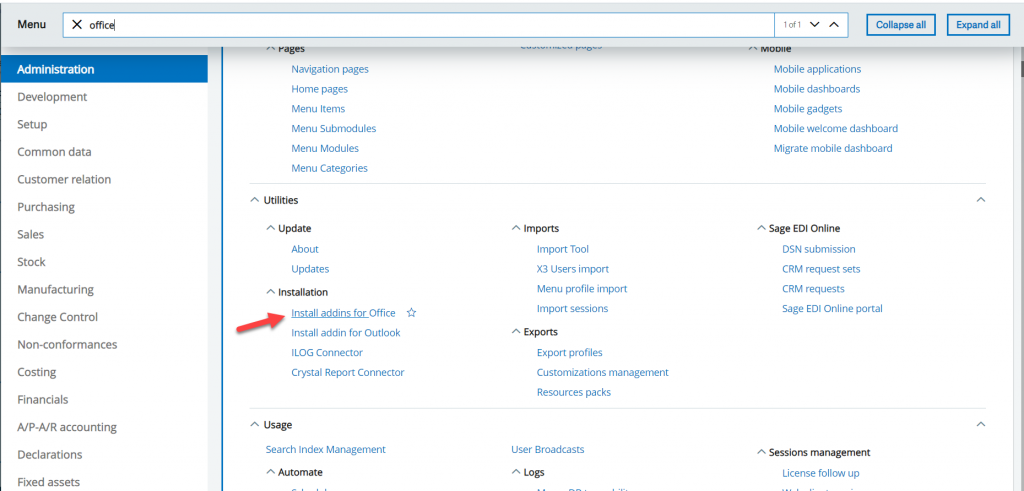Open the X3 Users import link
1024x491 pixels.
pos(573,268)
